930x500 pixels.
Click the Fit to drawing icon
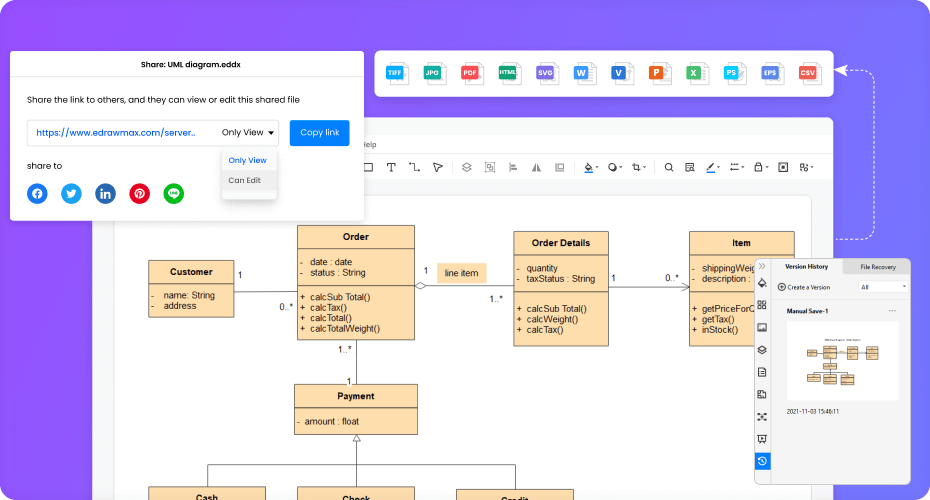783,167
